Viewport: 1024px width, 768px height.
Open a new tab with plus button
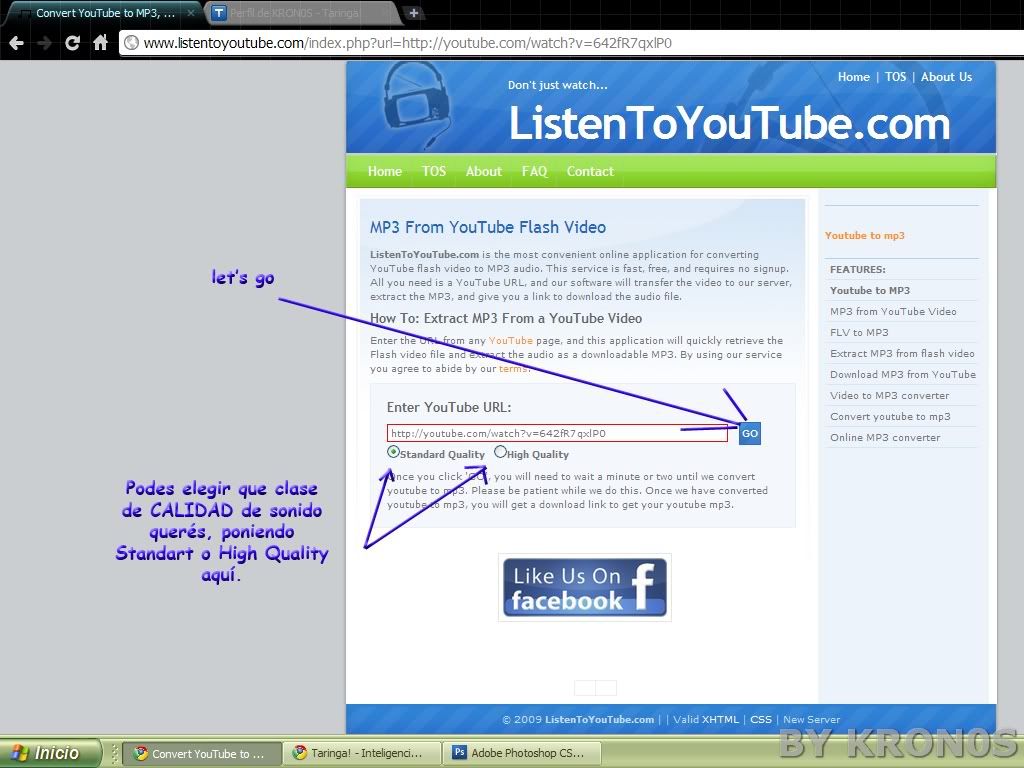[413, 13]
